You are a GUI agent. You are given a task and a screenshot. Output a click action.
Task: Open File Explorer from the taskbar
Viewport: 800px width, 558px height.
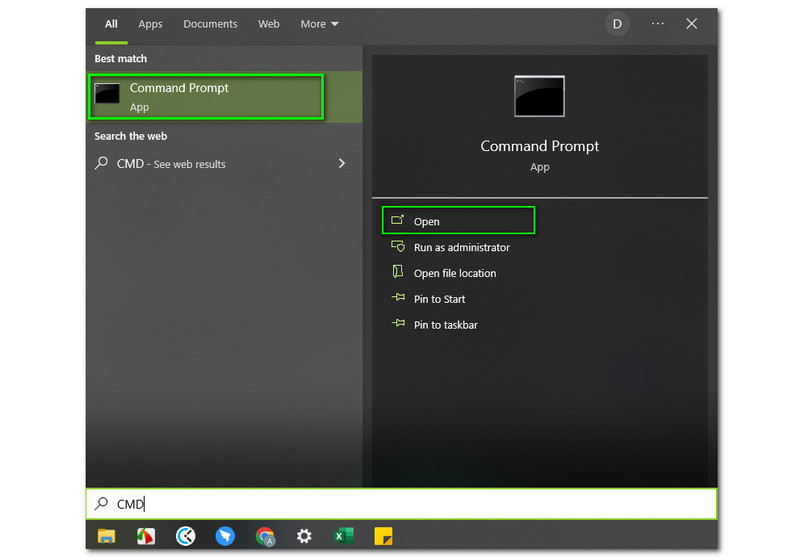[x=106, y=537]
